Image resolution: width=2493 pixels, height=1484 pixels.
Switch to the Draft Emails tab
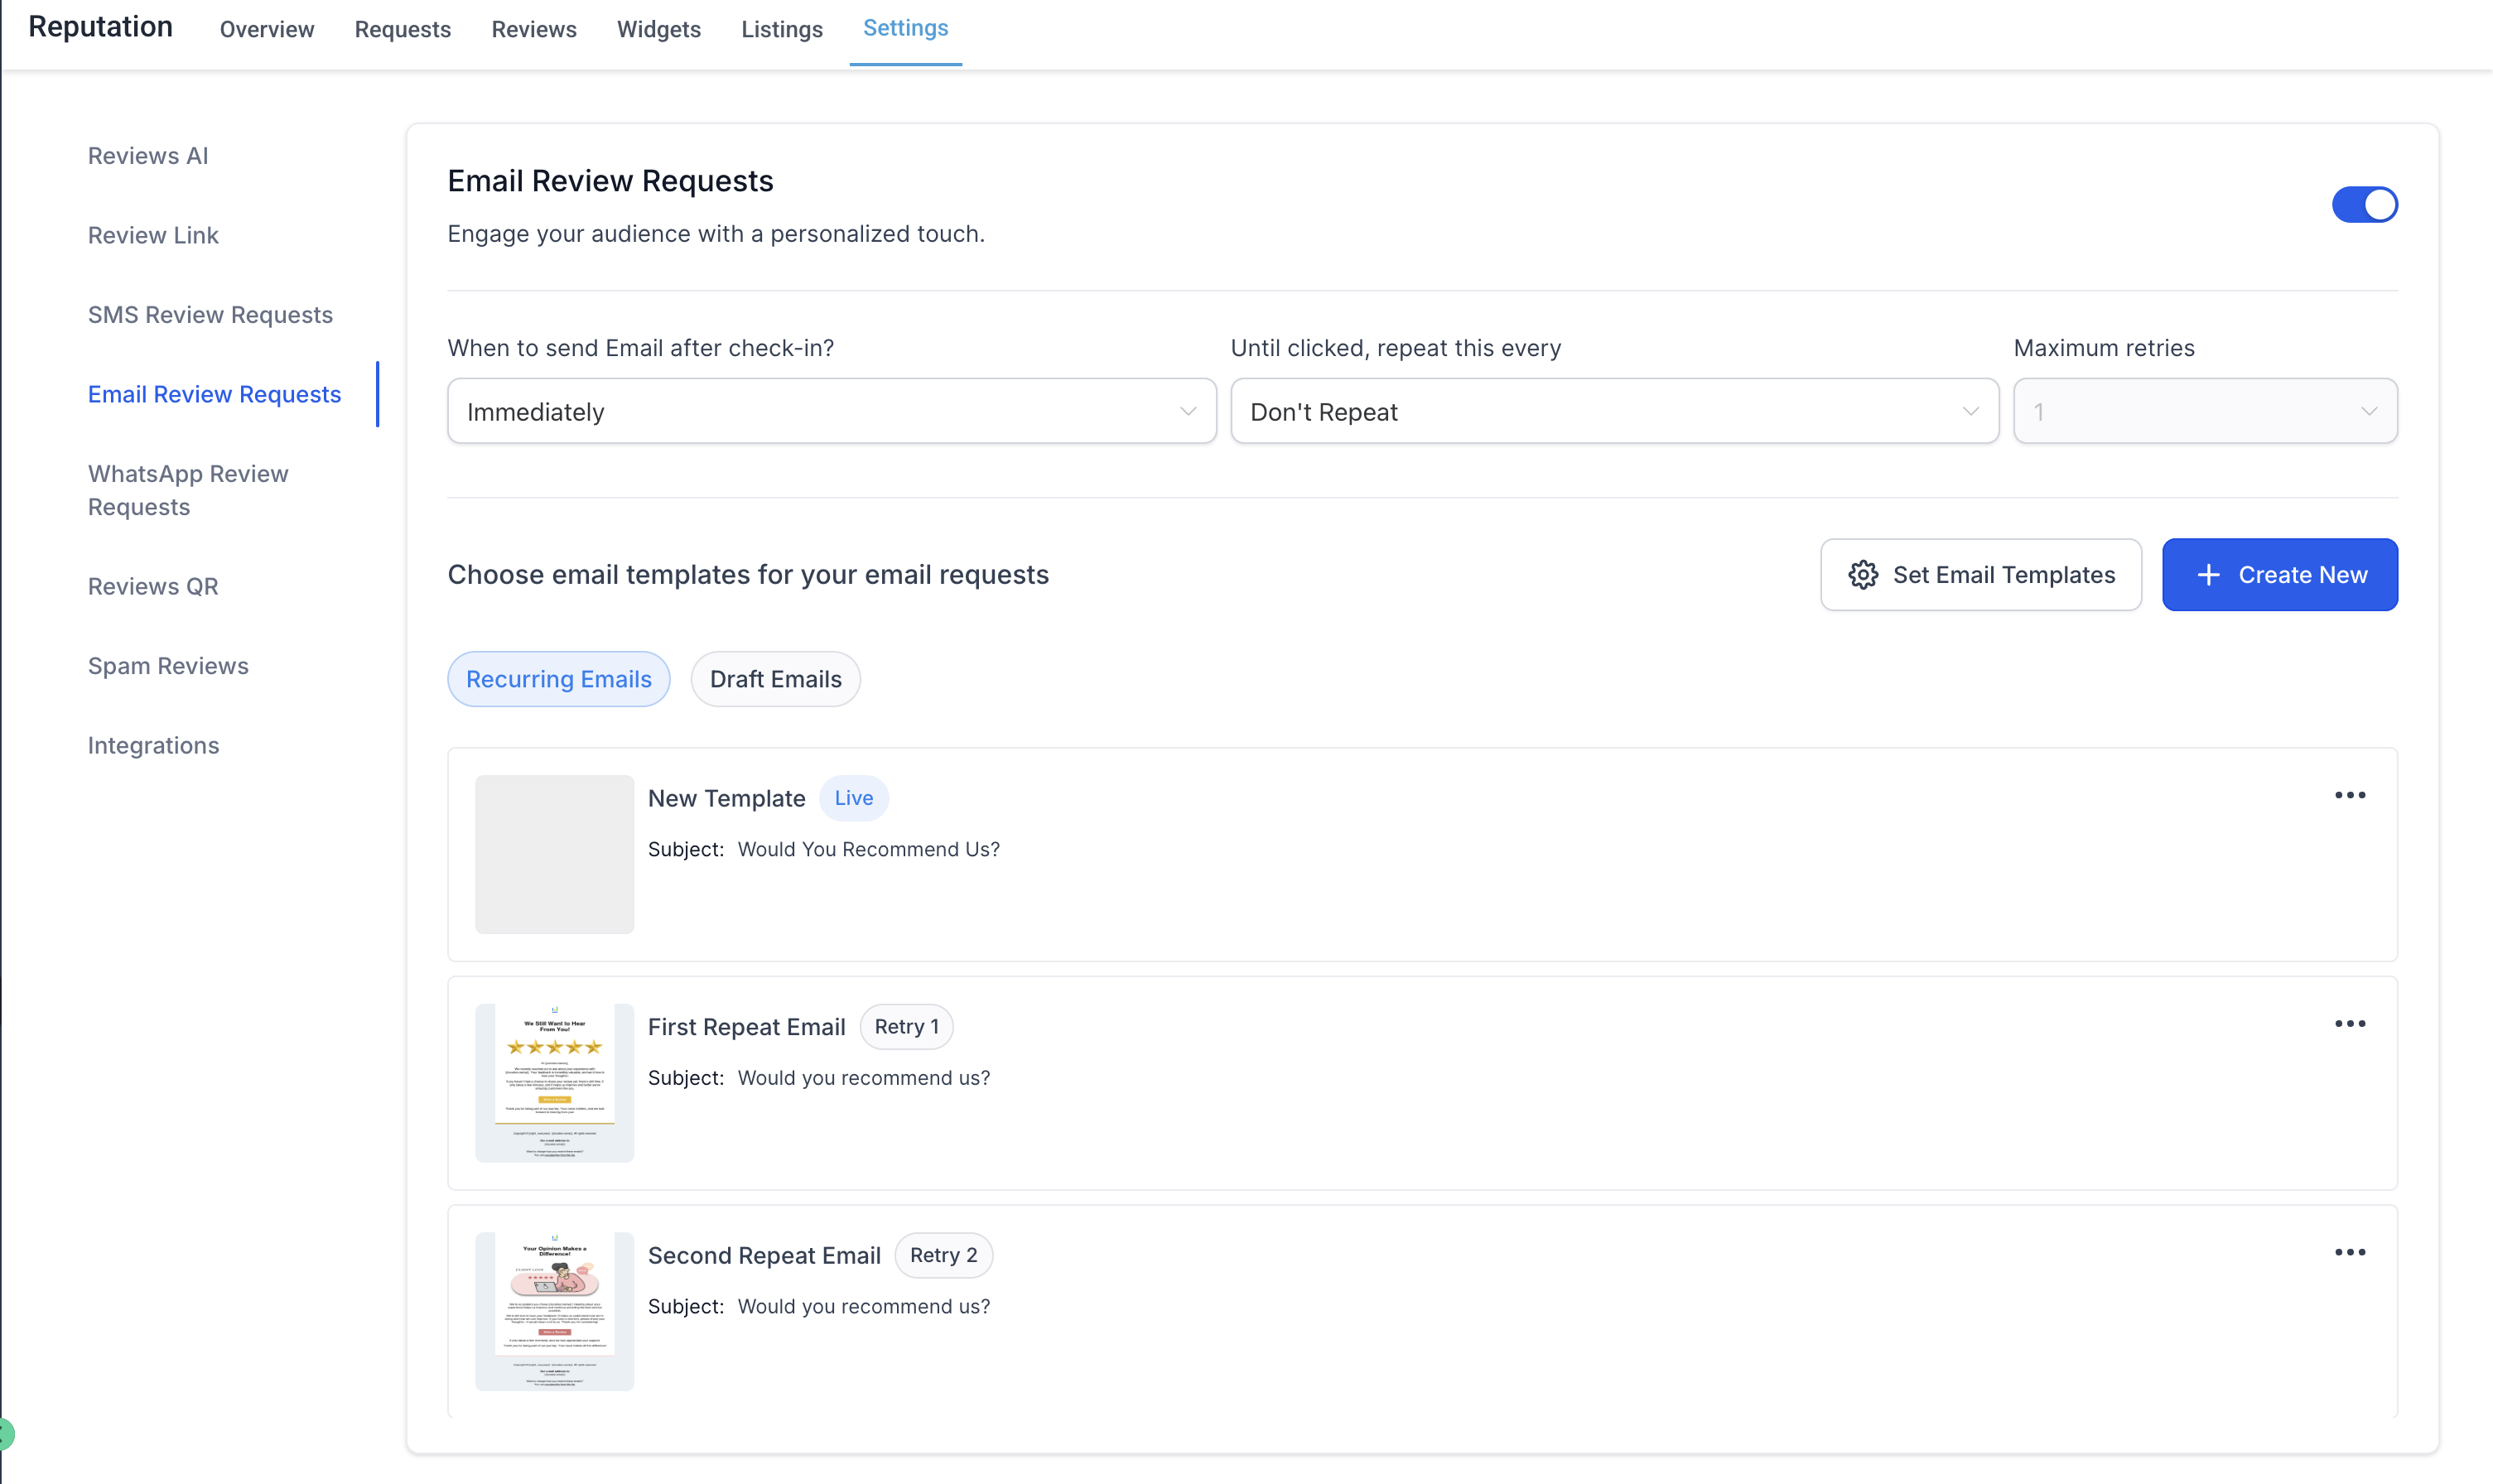pos(775,679)
